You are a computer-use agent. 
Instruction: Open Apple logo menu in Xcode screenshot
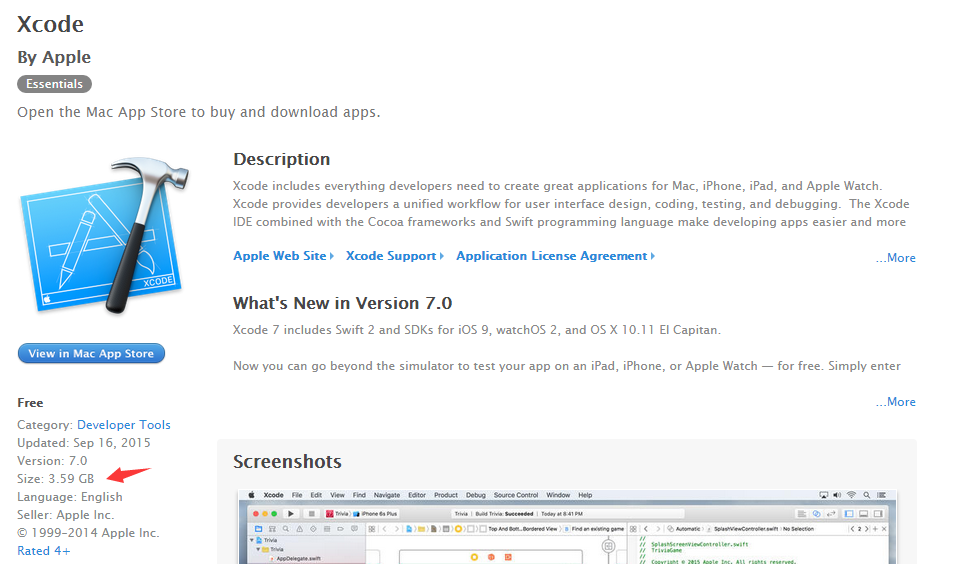point(251,495)
